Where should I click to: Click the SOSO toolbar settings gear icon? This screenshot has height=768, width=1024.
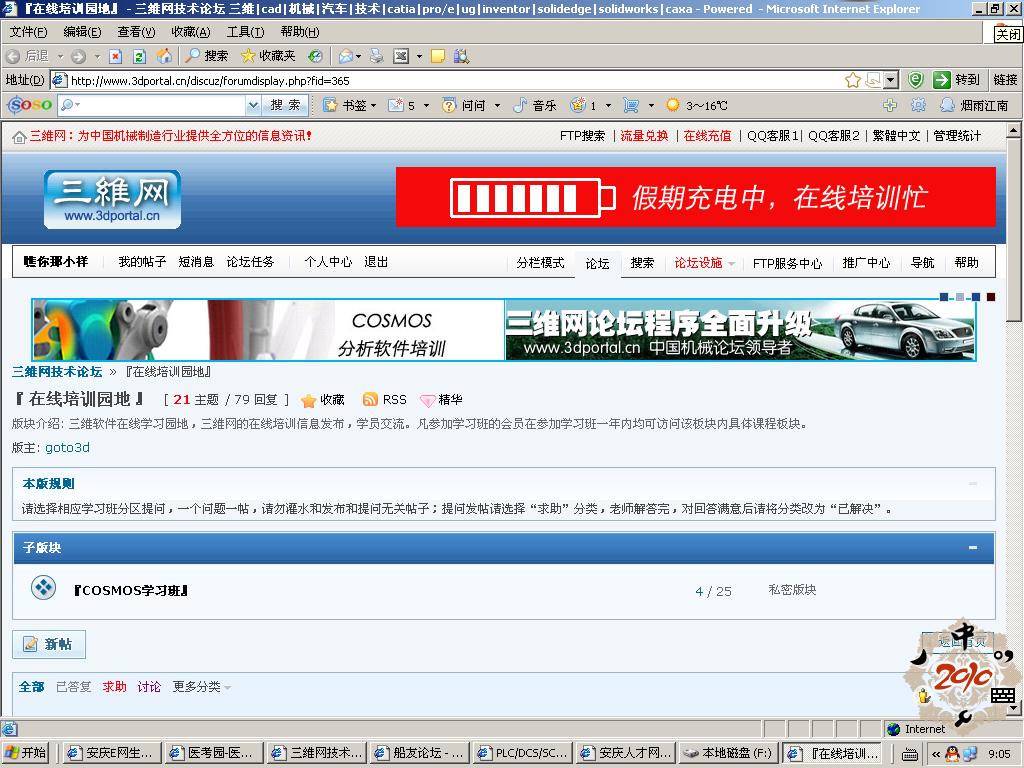point(918,105)
